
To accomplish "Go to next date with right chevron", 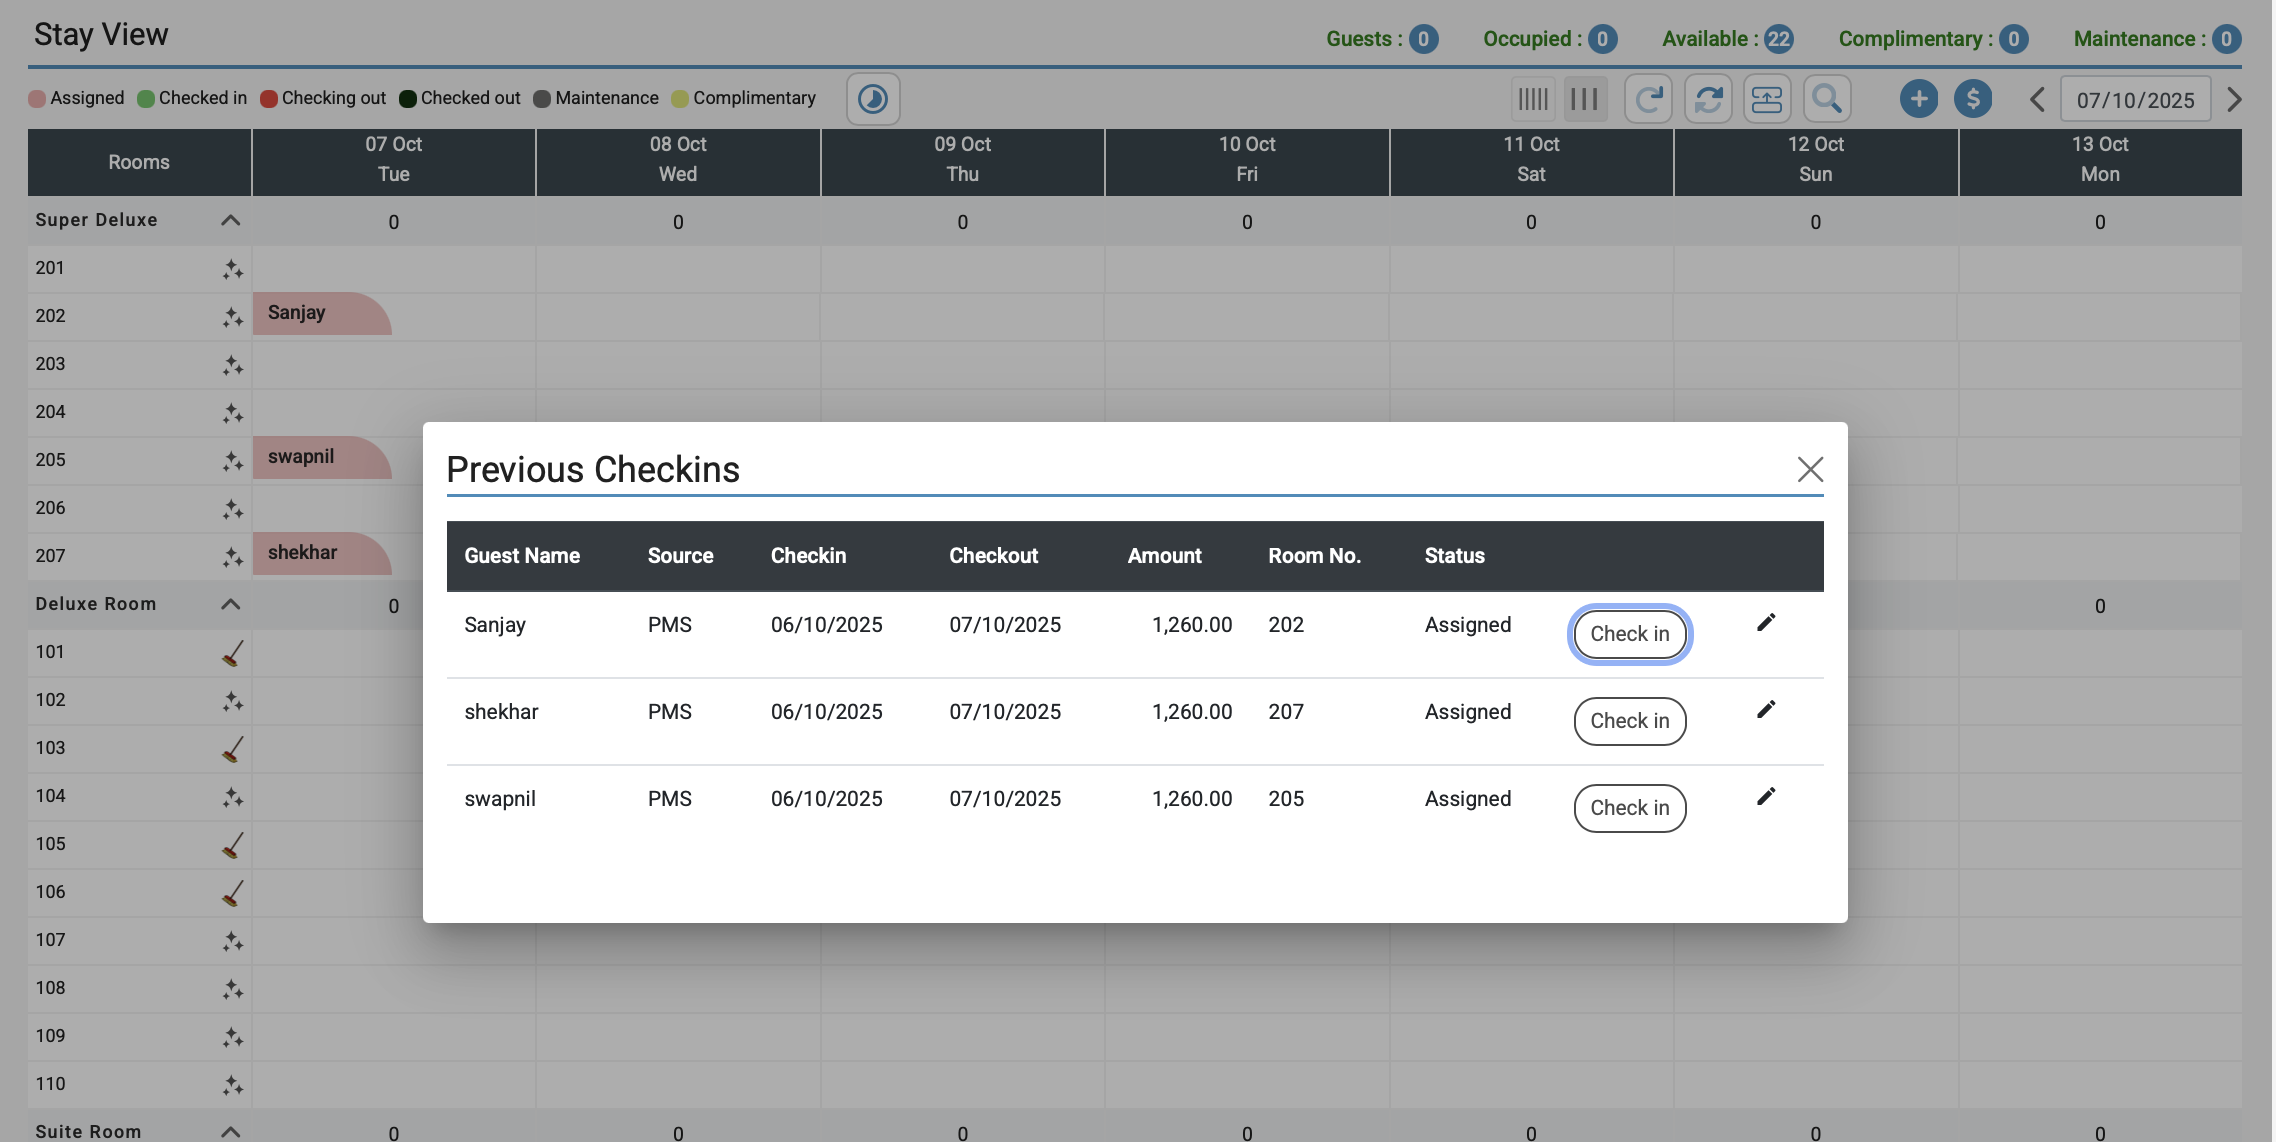I will click(x=2234, y=100).
